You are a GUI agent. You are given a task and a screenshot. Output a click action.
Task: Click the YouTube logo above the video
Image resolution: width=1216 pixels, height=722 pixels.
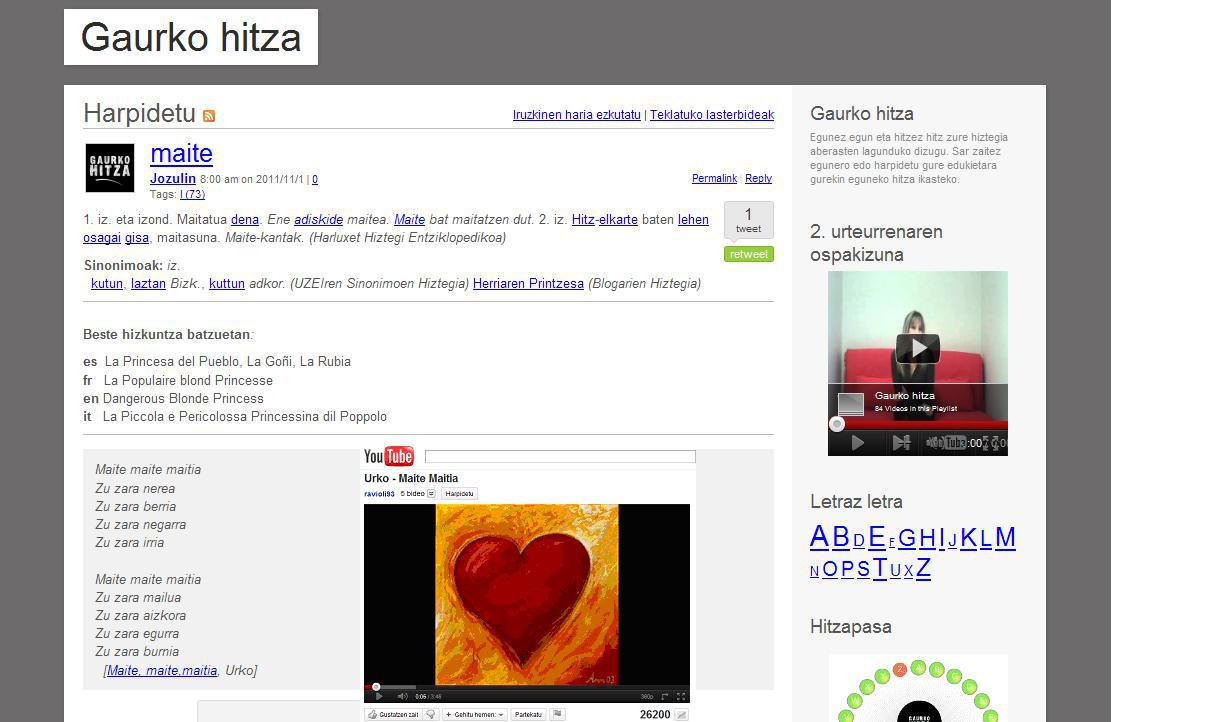coord(389,457)
